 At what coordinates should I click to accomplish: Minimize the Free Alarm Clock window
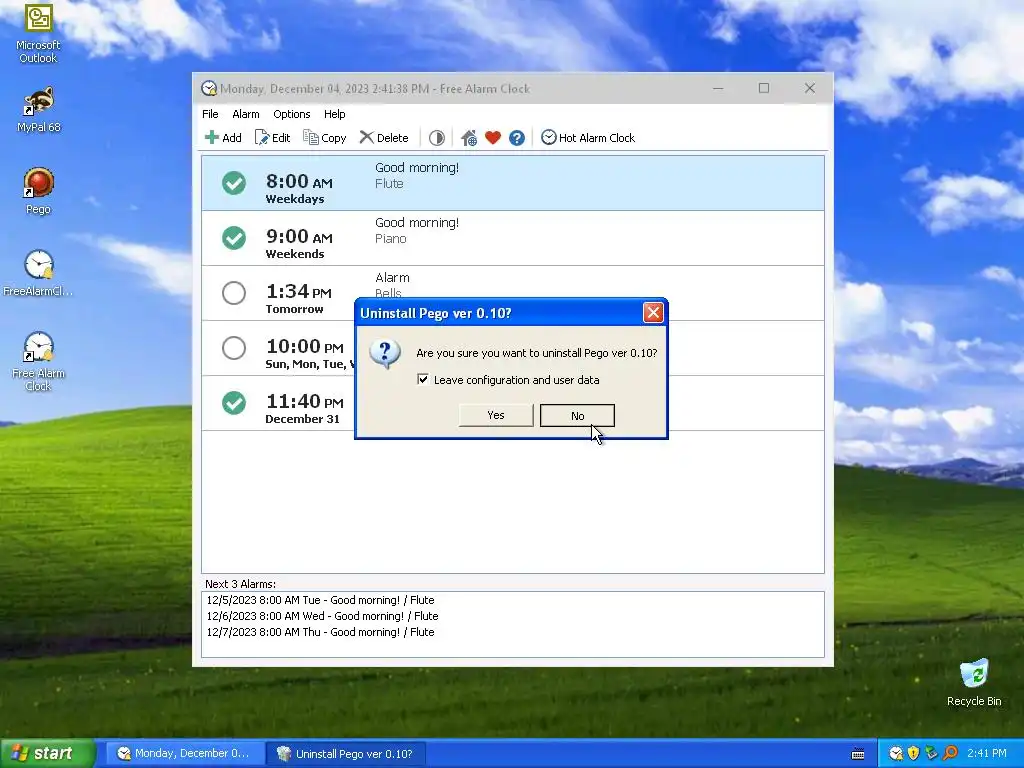pos(718,88)
